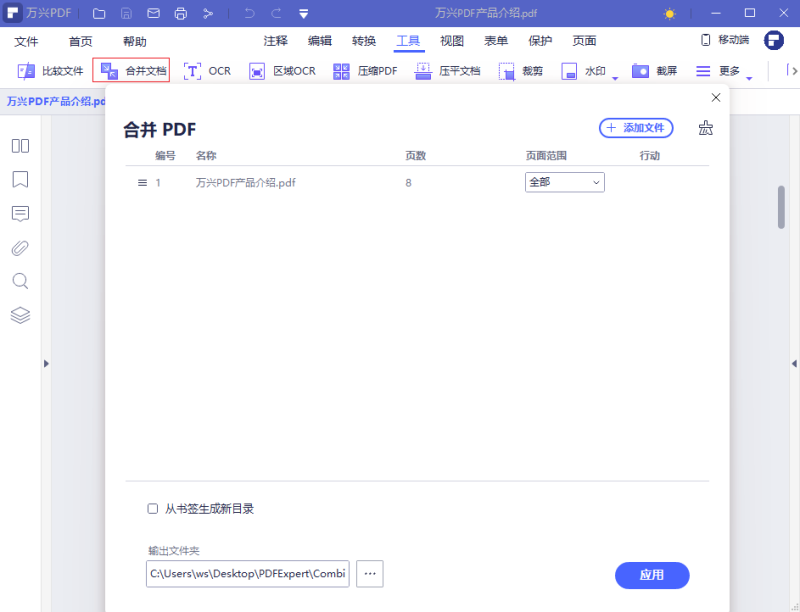Screen dimensions: 800x612
Task: Select the 工具 tab
Action: (408, 41)
